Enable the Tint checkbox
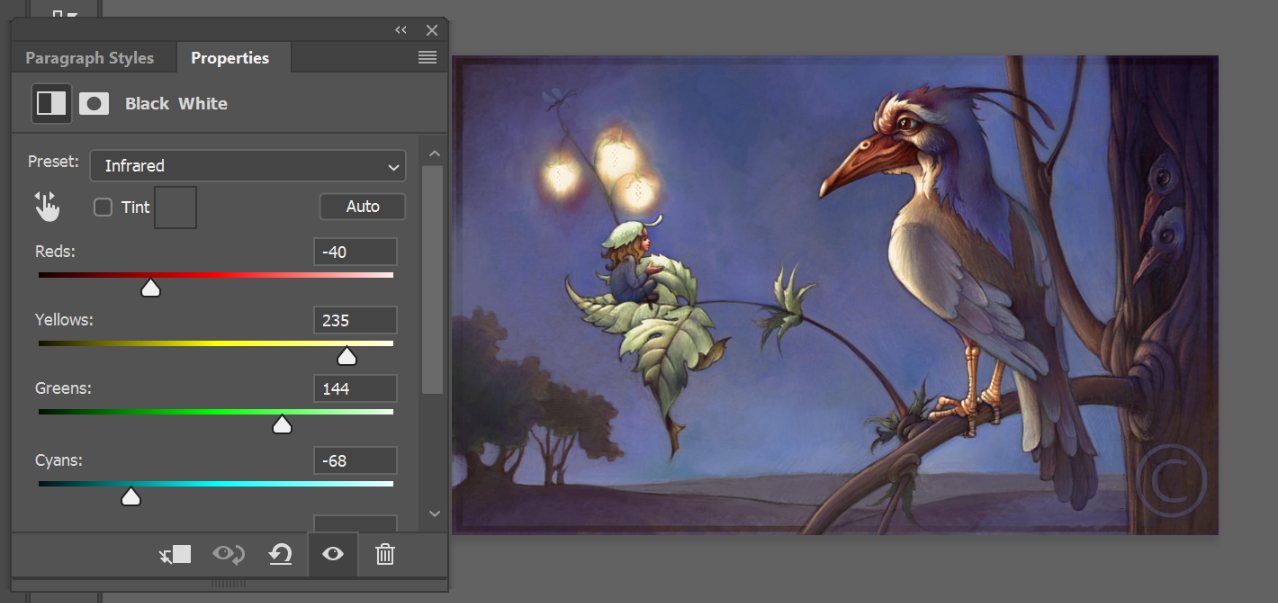This screenshot has width=1278, height=603. pos(103,207)
